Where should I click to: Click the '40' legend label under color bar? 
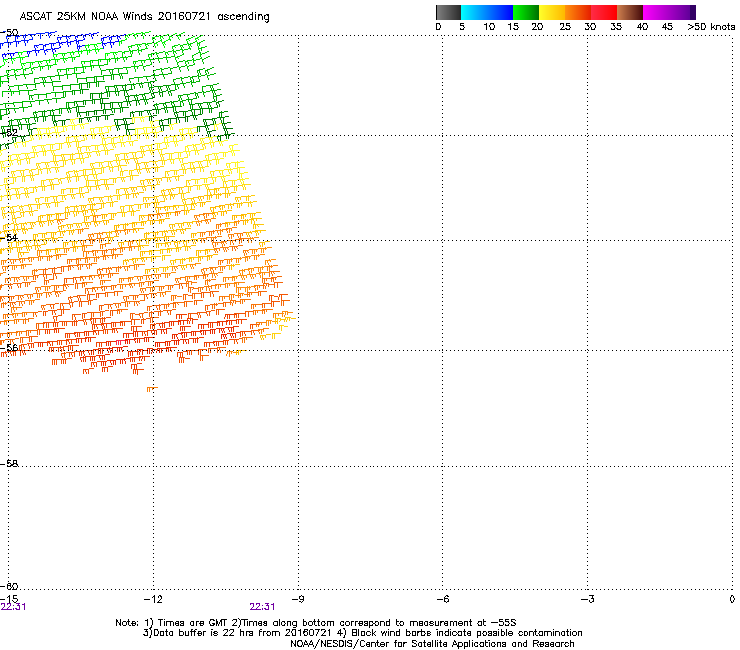pos(642,27)
